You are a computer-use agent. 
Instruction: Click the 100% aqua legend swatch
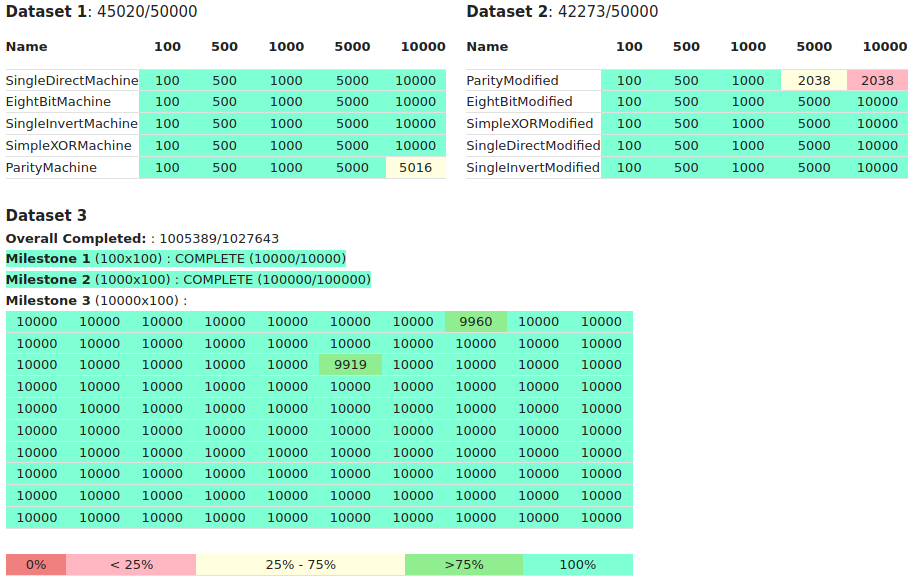[x=578, y=565]
